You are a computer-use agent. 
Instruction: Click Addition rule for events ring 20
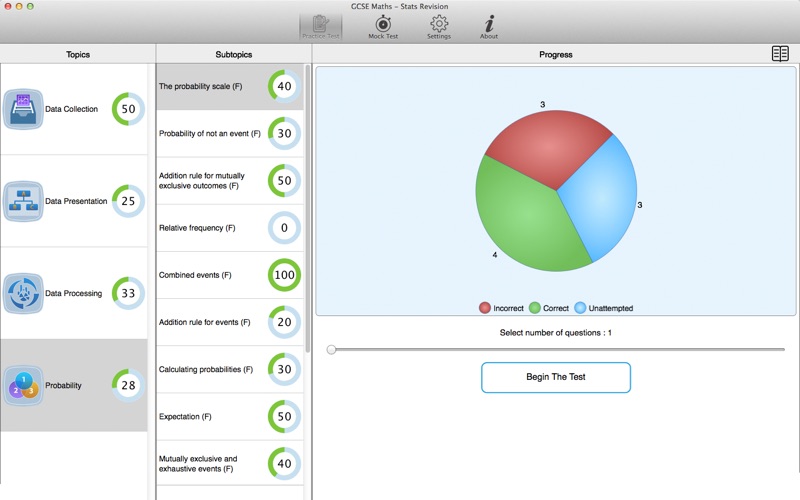284,322
